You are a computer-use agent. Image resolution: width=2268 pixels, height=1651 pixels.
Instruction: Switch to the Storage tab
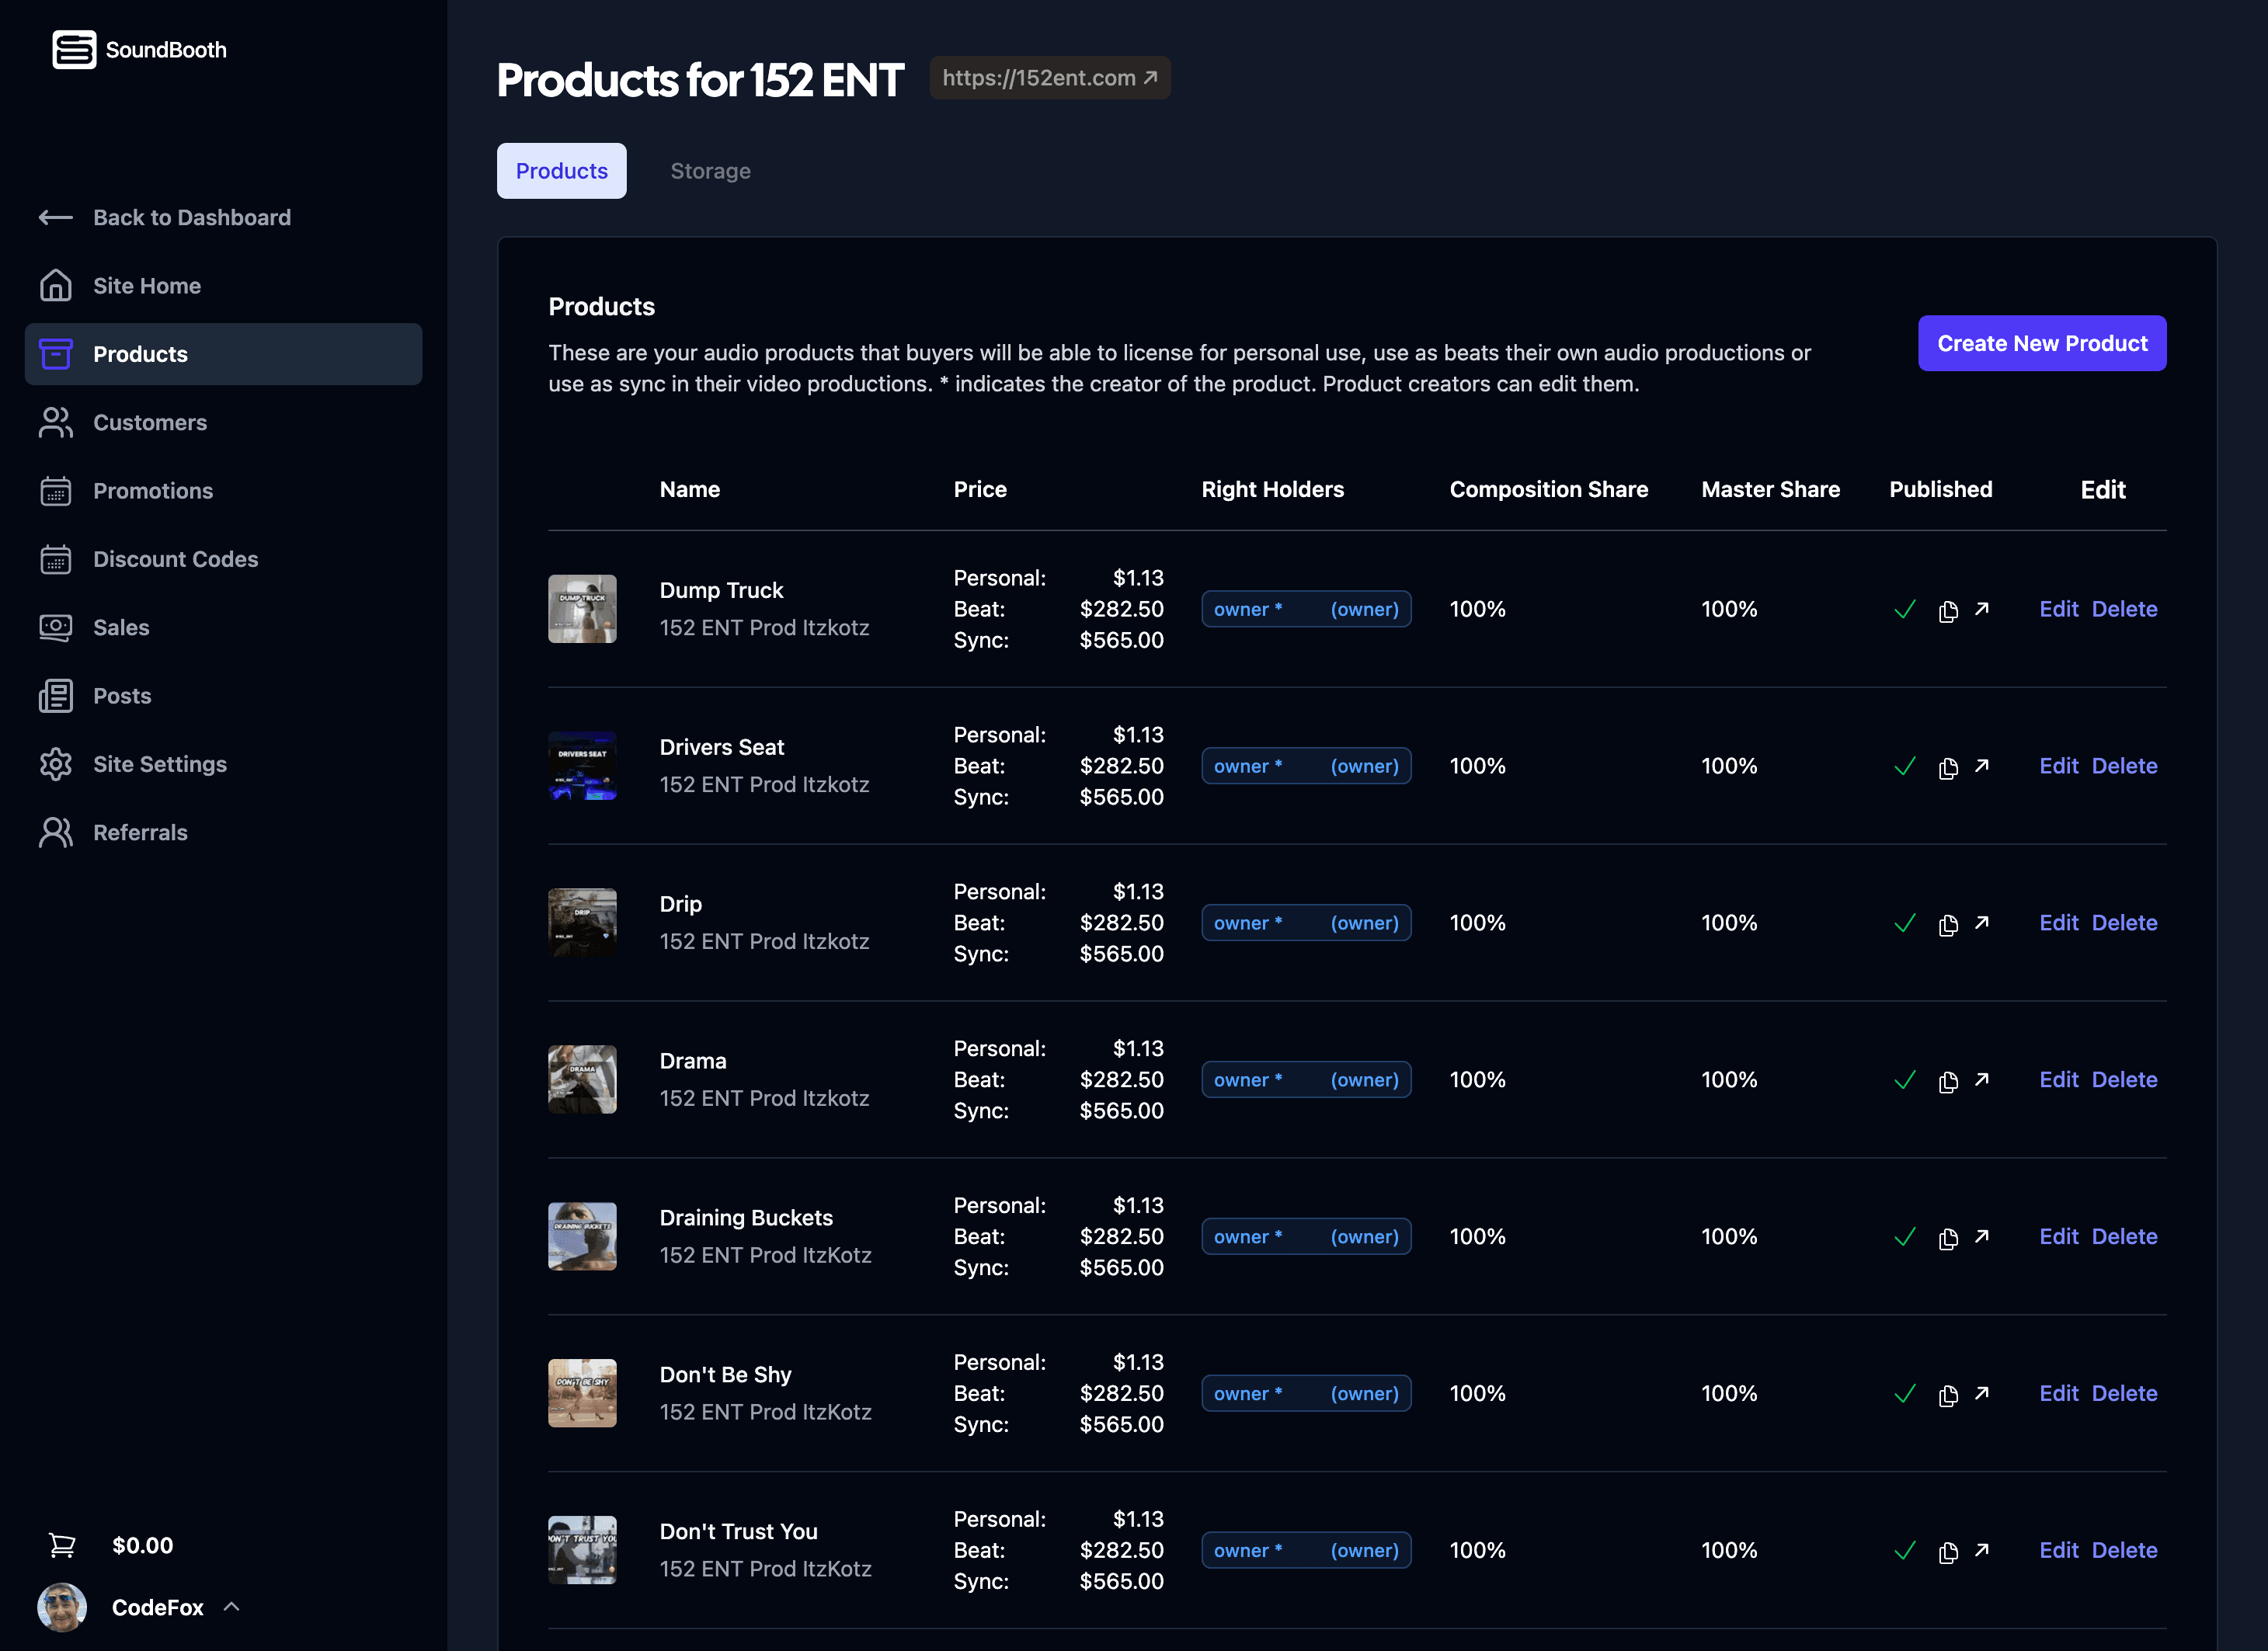[710, 170]
